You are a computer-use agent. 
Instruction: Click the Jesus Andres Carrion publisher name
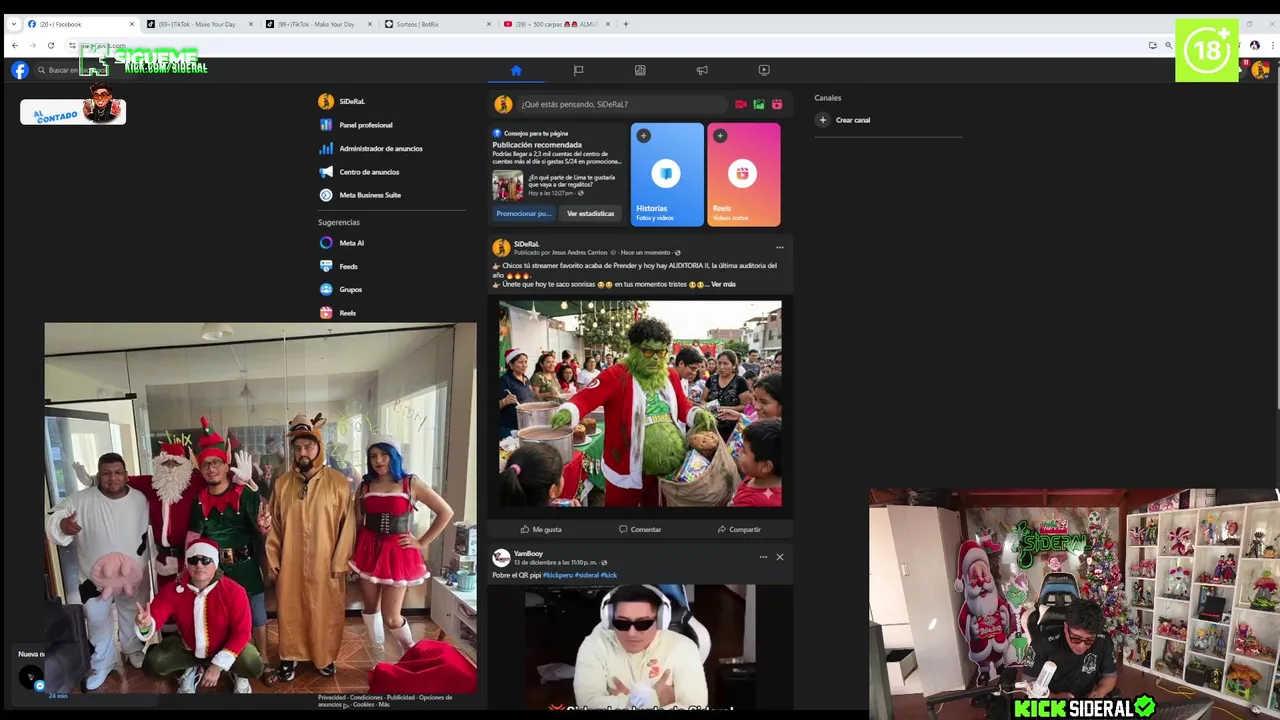[579, 253]
